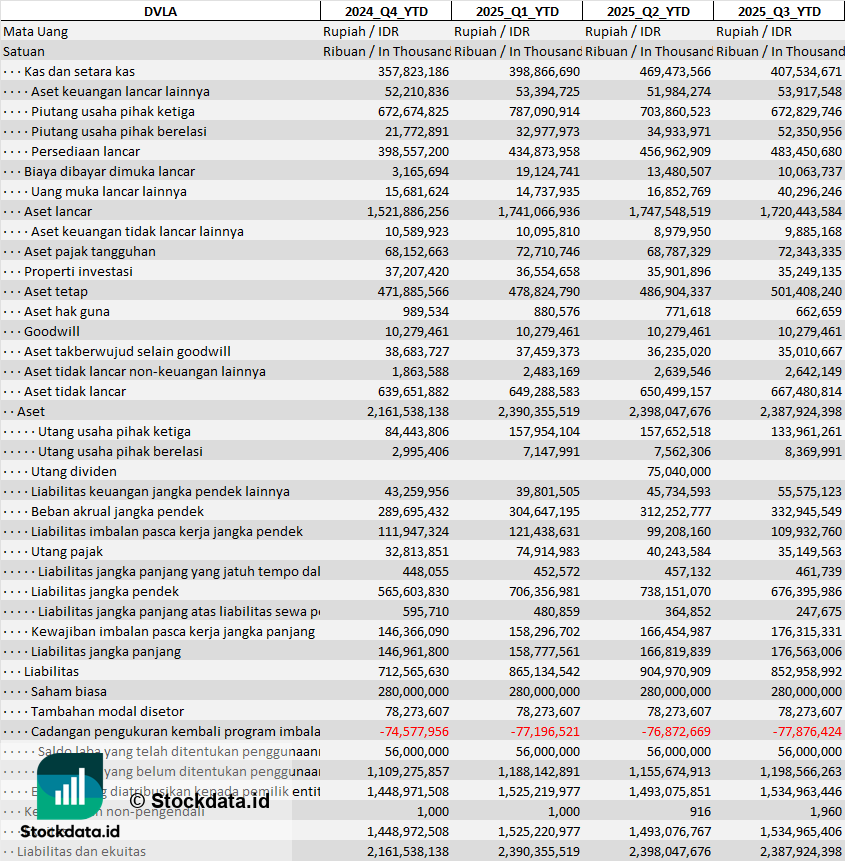Select the Satuan row label
This screenshot has width=845, height=861.
pyautogui.click(x=24, y=52)
